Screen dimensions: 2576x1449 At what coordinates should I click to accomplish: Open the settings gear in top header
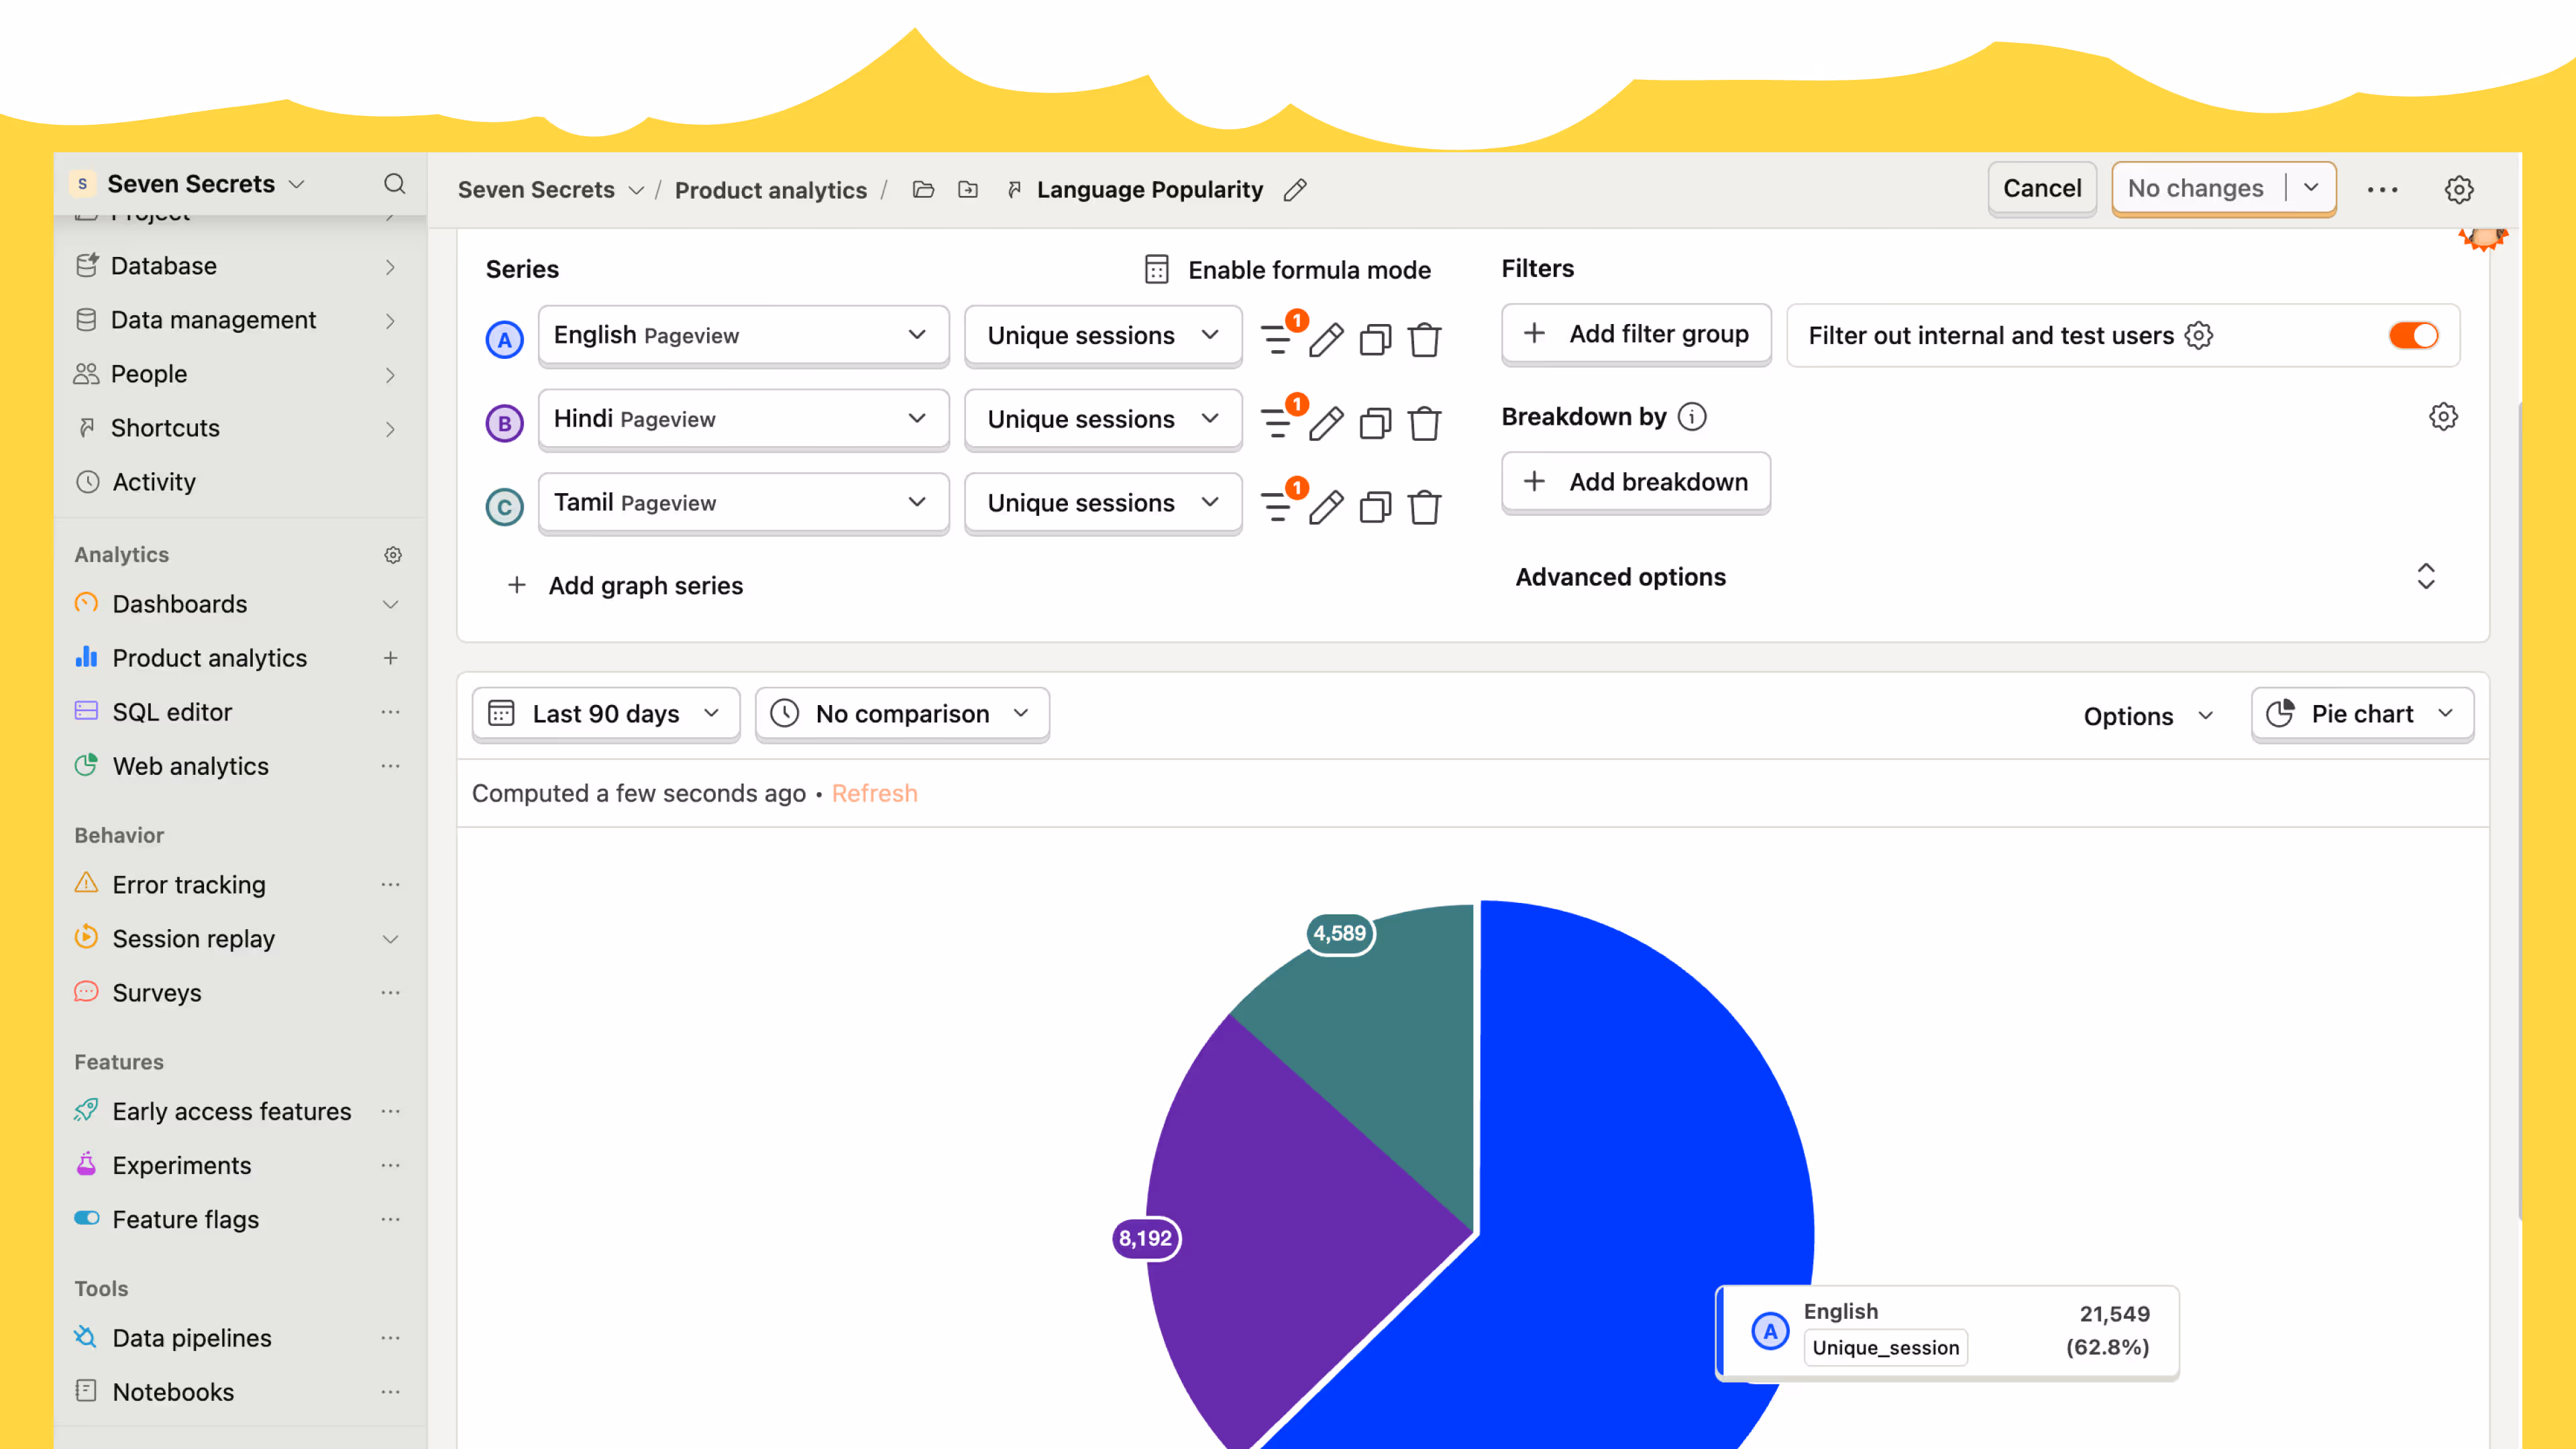2459,190
